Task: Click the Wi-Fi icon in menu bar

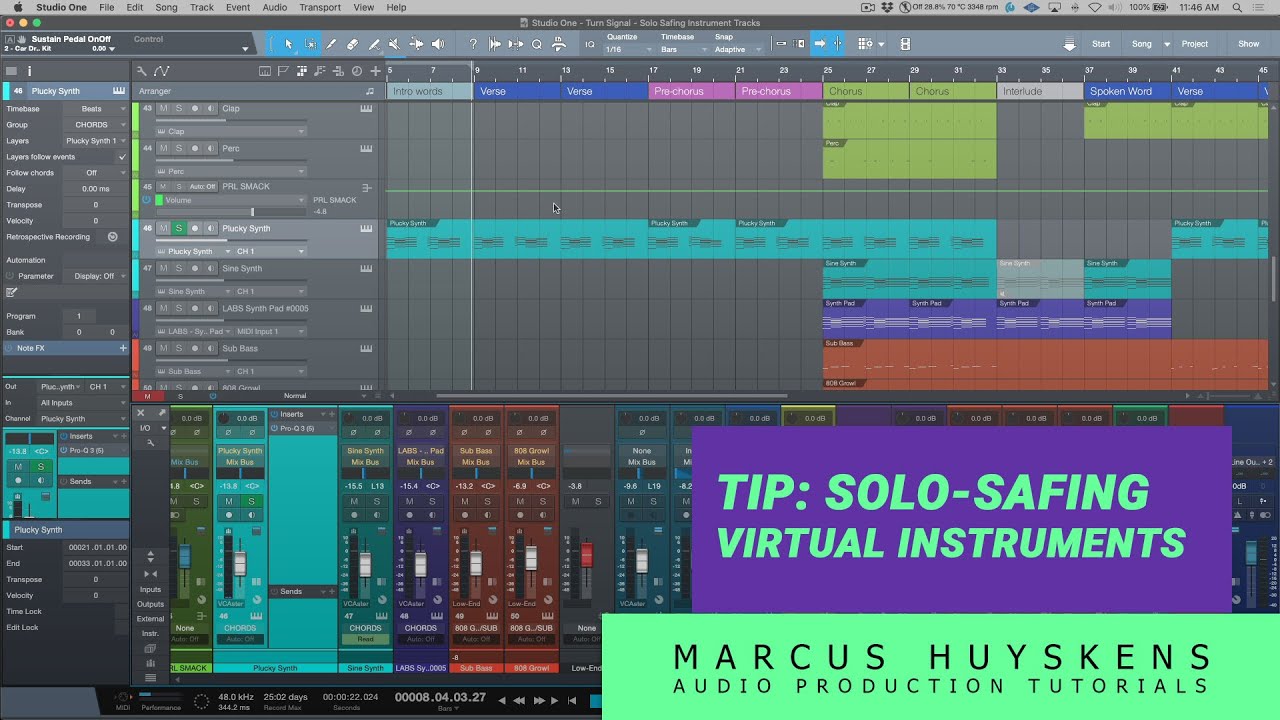Action: 1094,7
